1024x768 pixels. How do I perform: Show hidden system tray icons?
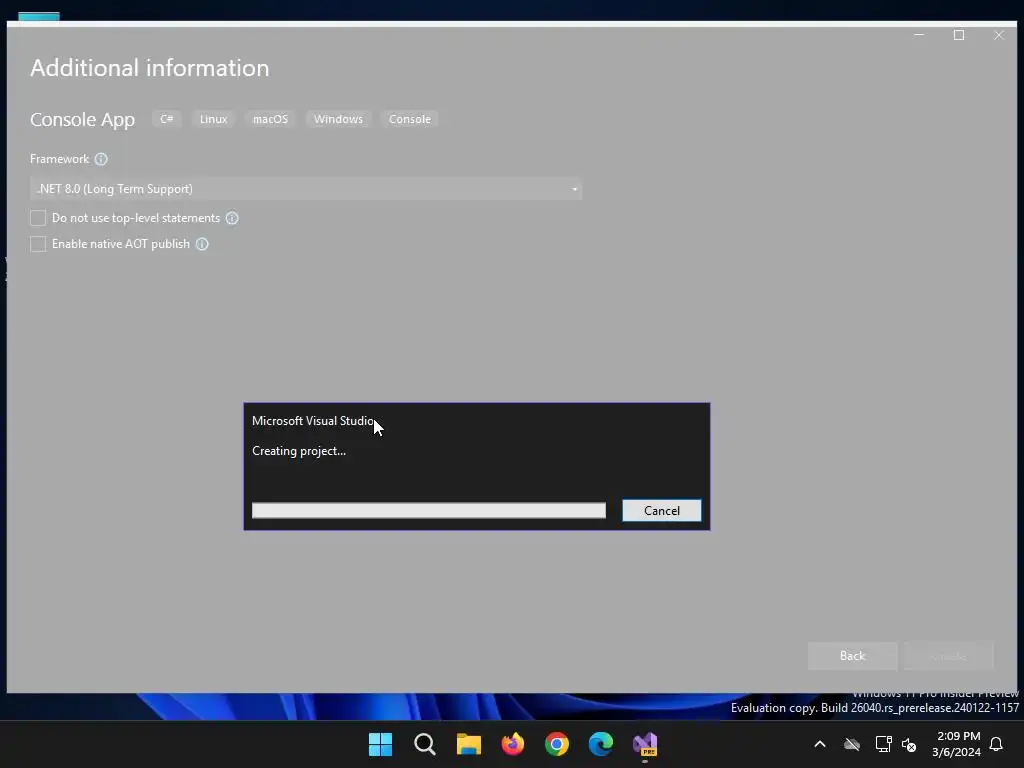point(820,744)
